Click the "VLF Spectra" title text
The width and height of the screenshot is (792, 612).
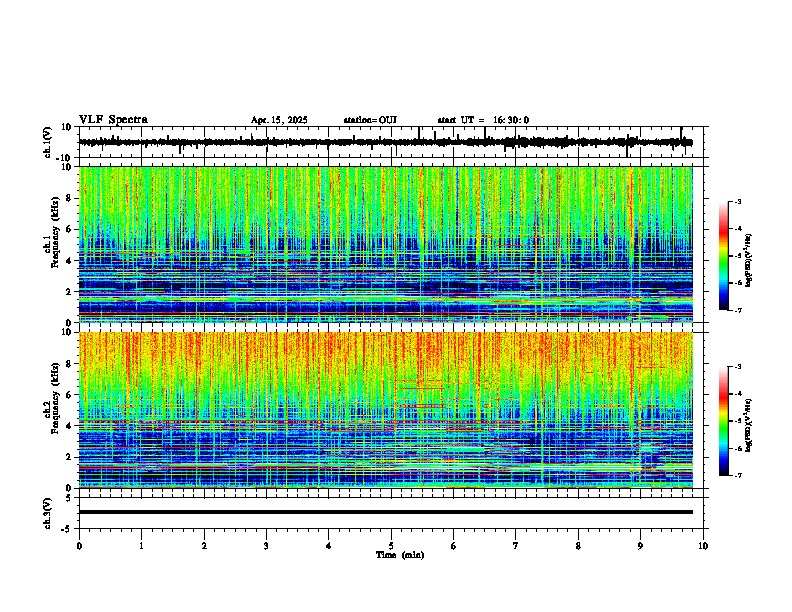click(113, 120)
